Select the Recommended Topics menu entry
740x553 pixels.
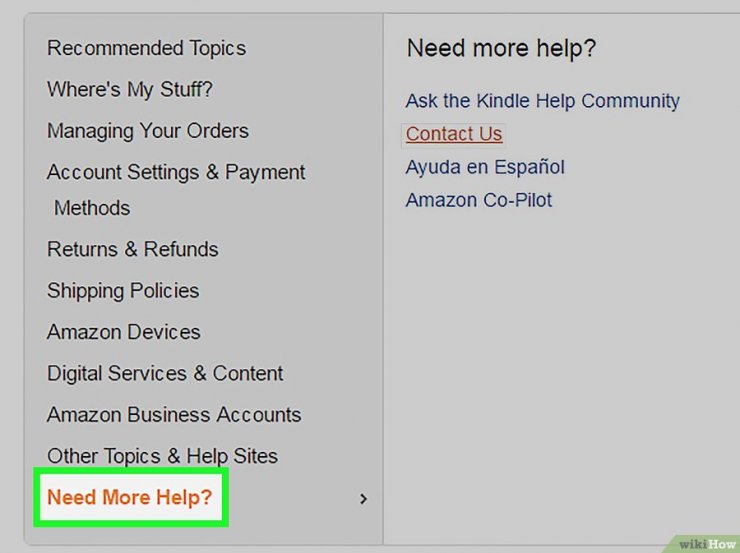click(x=146, y=49)
